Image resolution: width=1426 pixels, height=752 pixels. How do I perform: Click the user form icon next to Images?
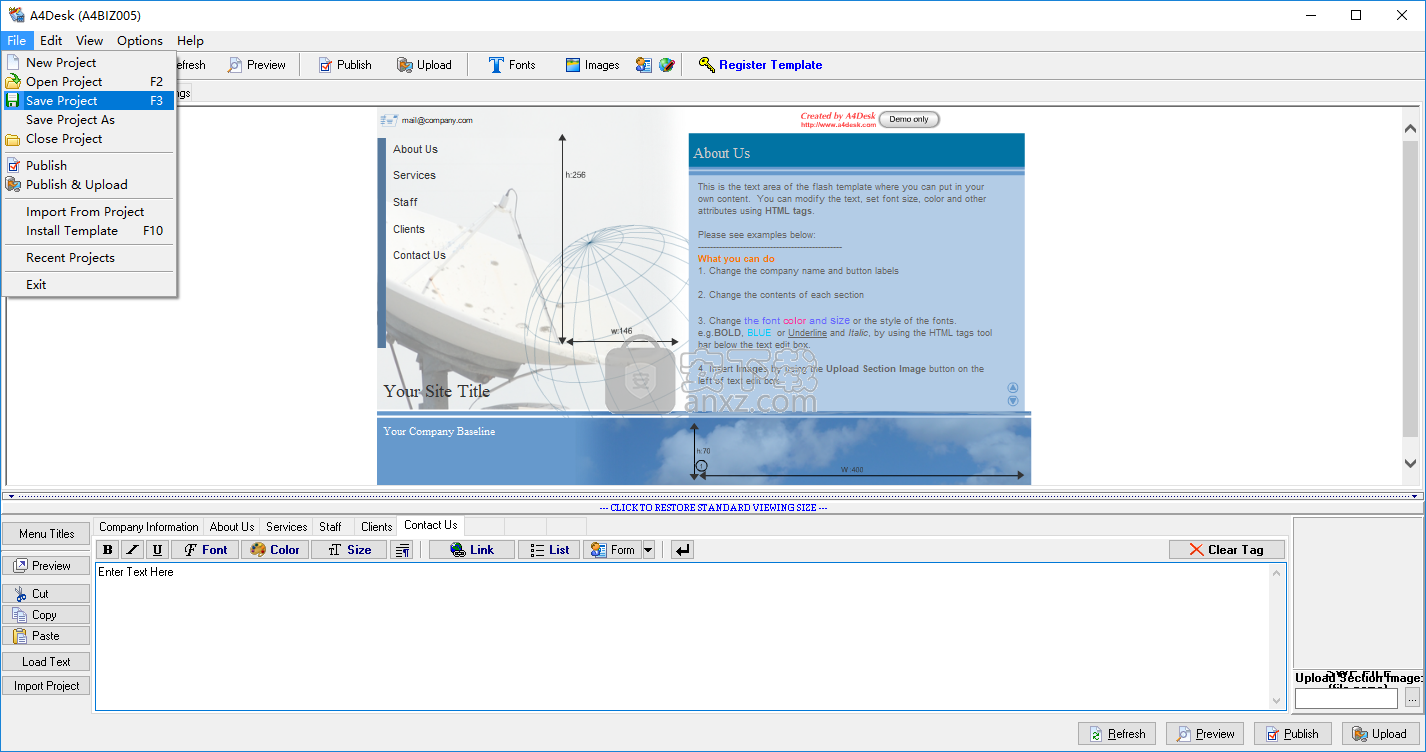click(x=644, y=65)
